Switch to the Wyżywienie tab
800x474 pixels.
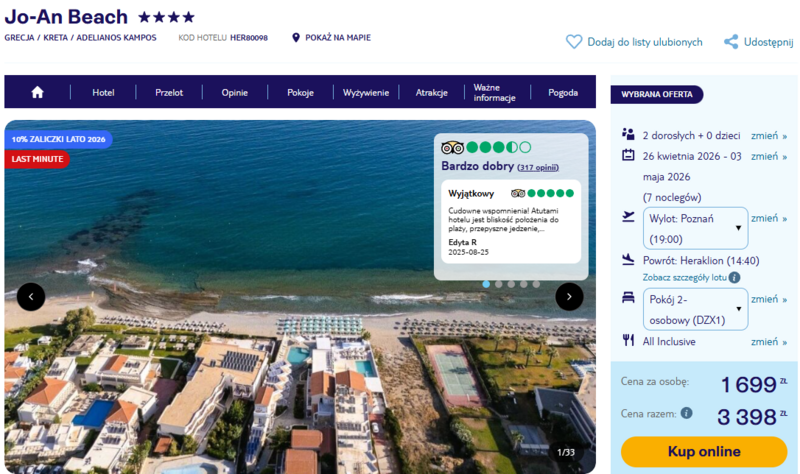point(366,92)
